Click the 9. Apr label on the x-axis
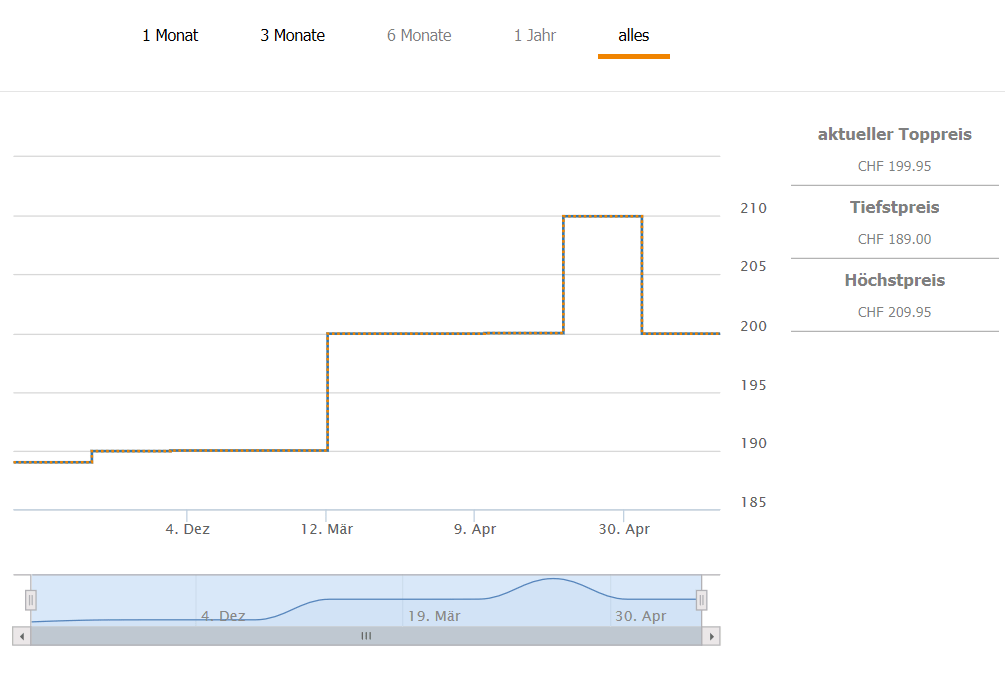The image size is (1005, 679). (475, 529)
